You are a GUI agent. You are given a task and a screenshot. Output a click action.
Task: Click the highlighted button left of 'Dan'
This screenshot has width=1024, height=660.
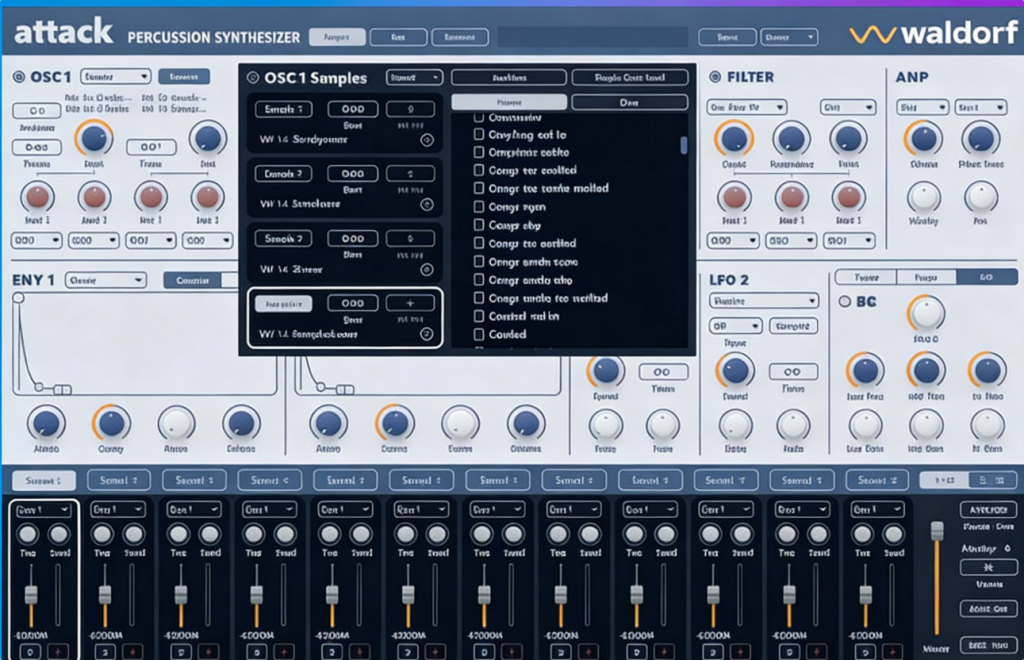[x=509, y=102]
